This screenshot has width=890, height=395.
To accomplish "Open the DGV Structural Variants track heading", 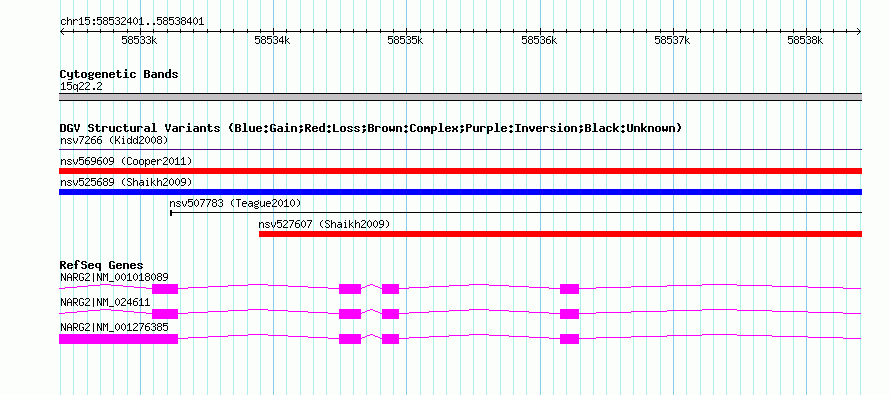I will click(x=371, y=128).
